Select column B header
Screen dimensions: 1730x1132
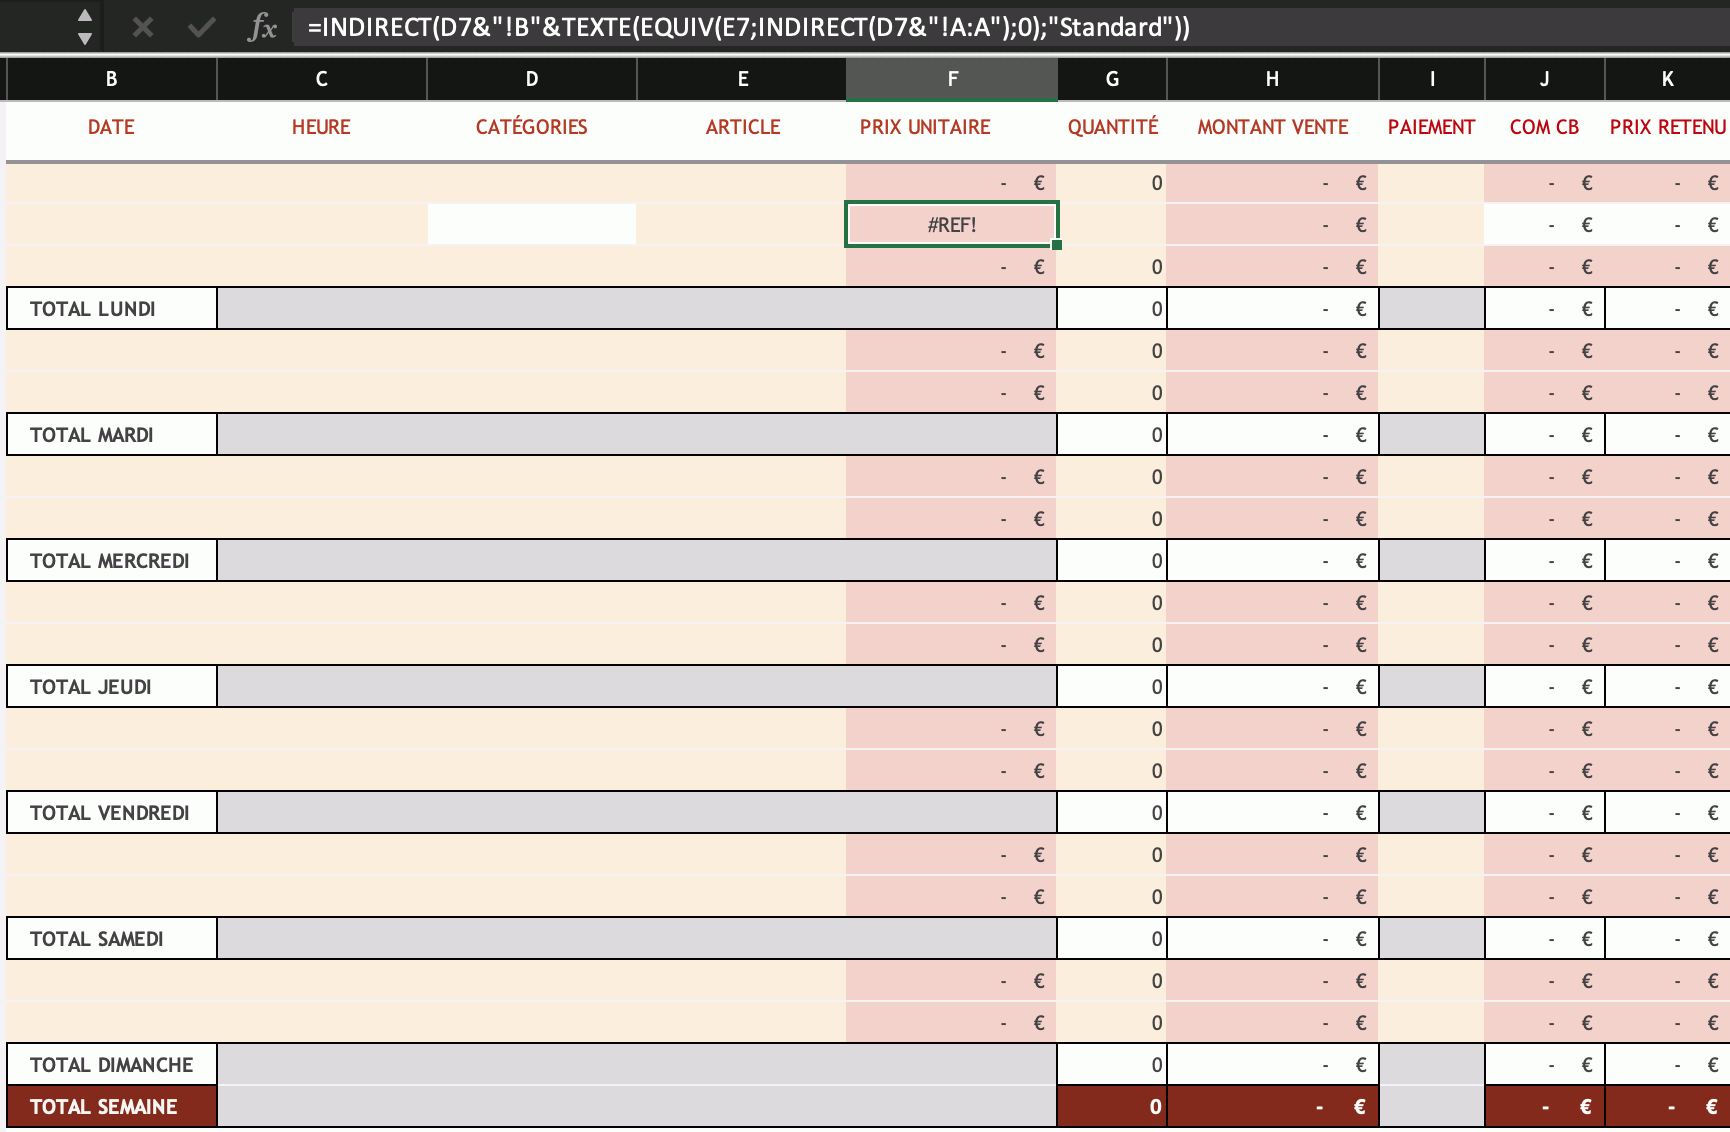[111, 79]
